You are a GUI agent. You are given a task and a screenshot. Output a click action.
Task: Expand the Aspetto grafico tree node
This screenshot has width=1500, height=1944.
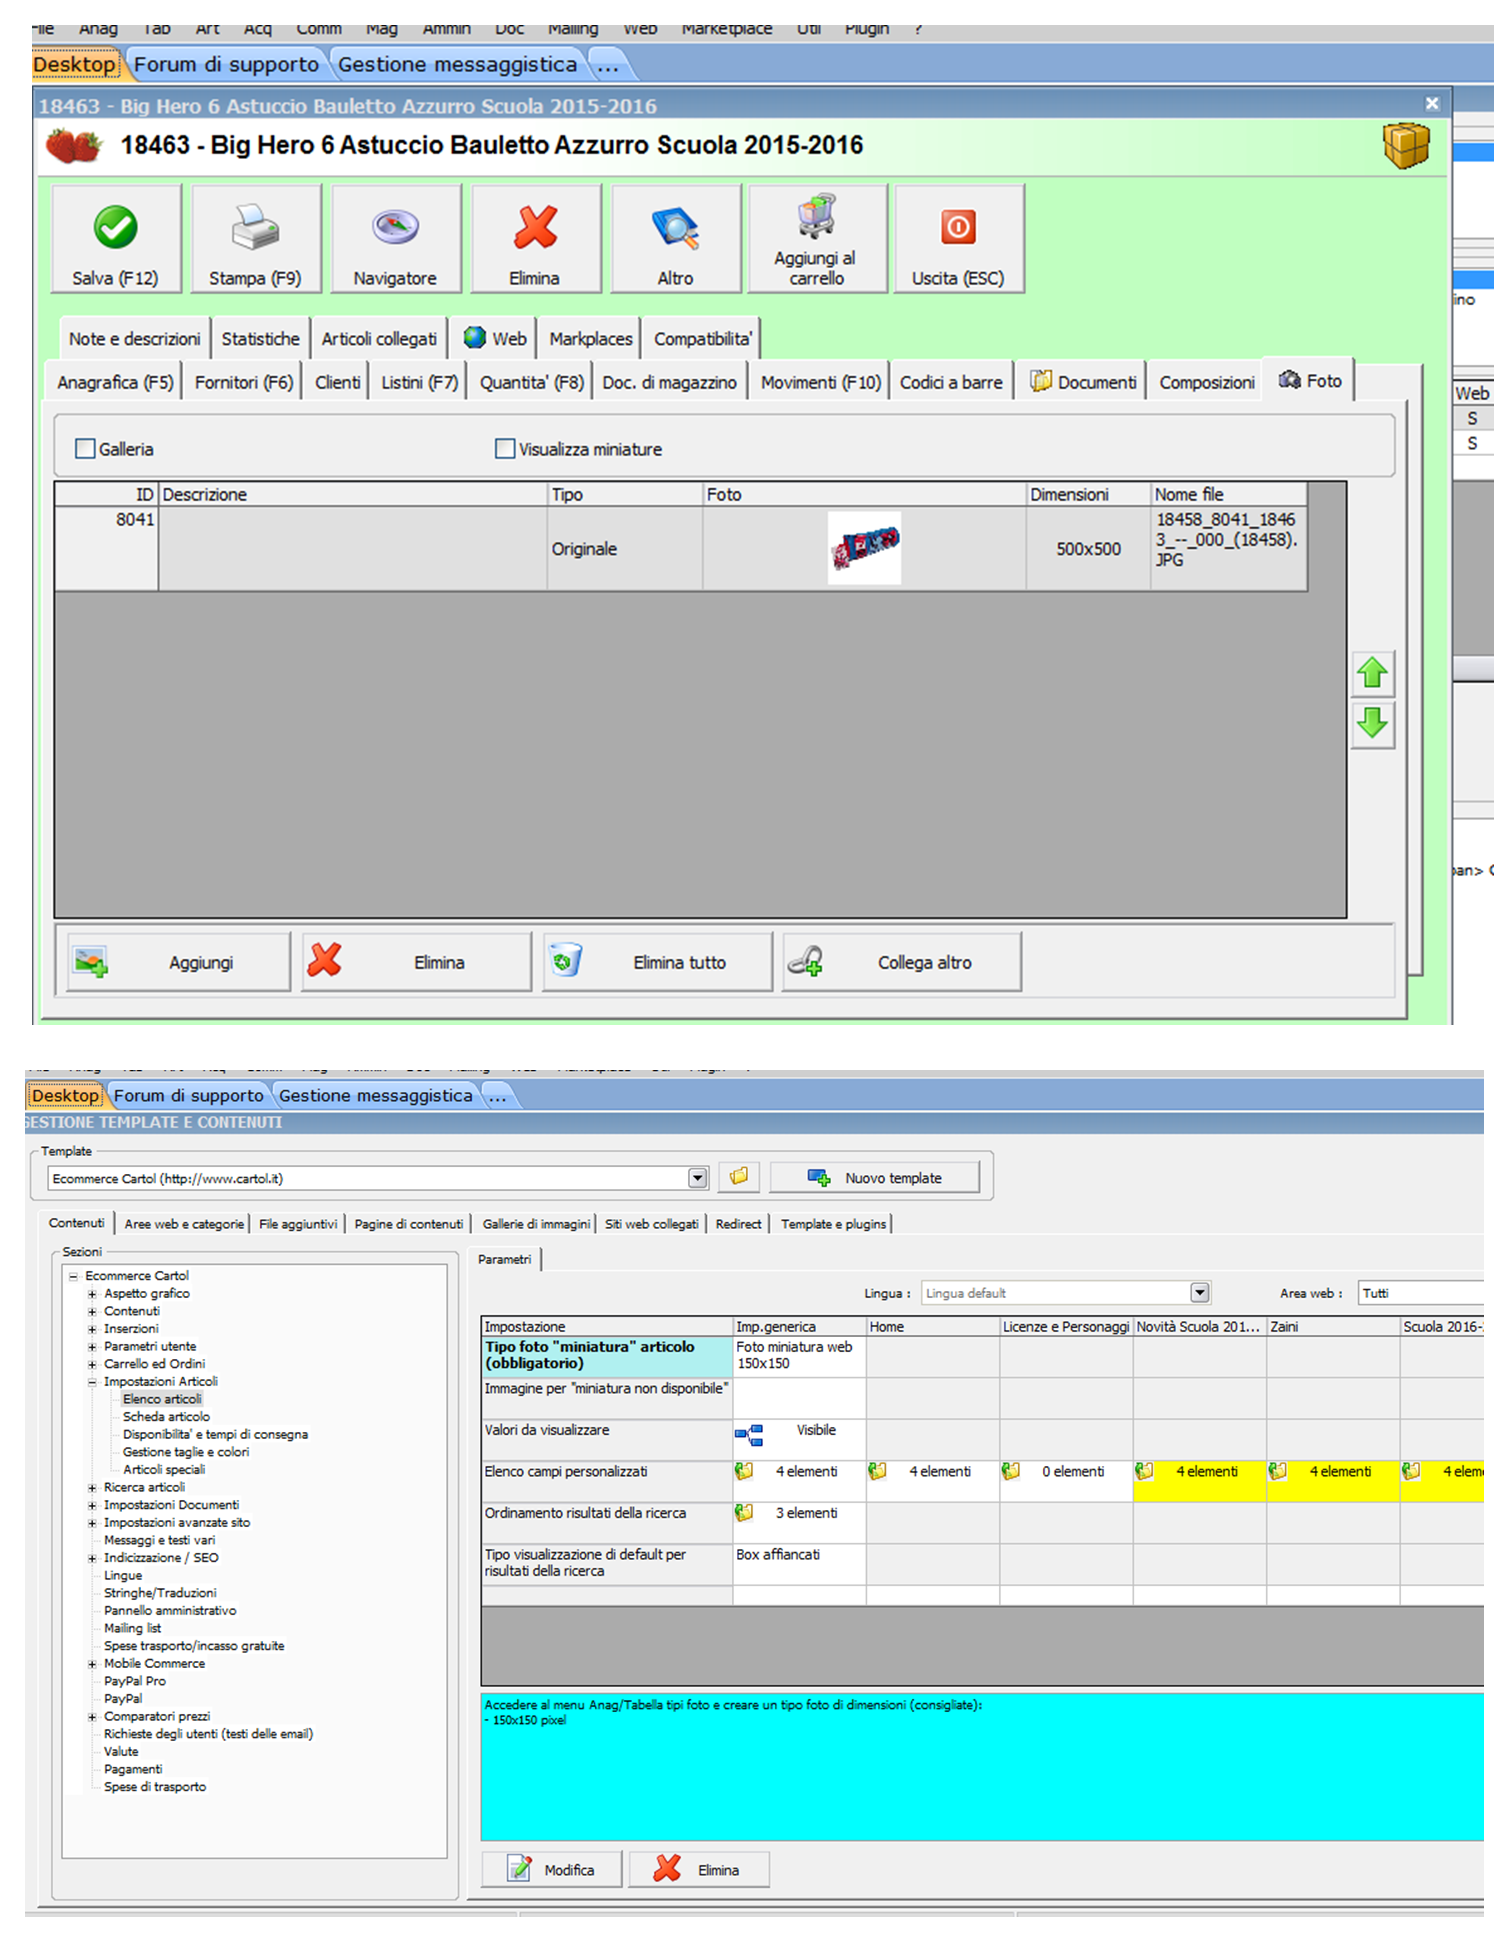[x=92, y=1294]
